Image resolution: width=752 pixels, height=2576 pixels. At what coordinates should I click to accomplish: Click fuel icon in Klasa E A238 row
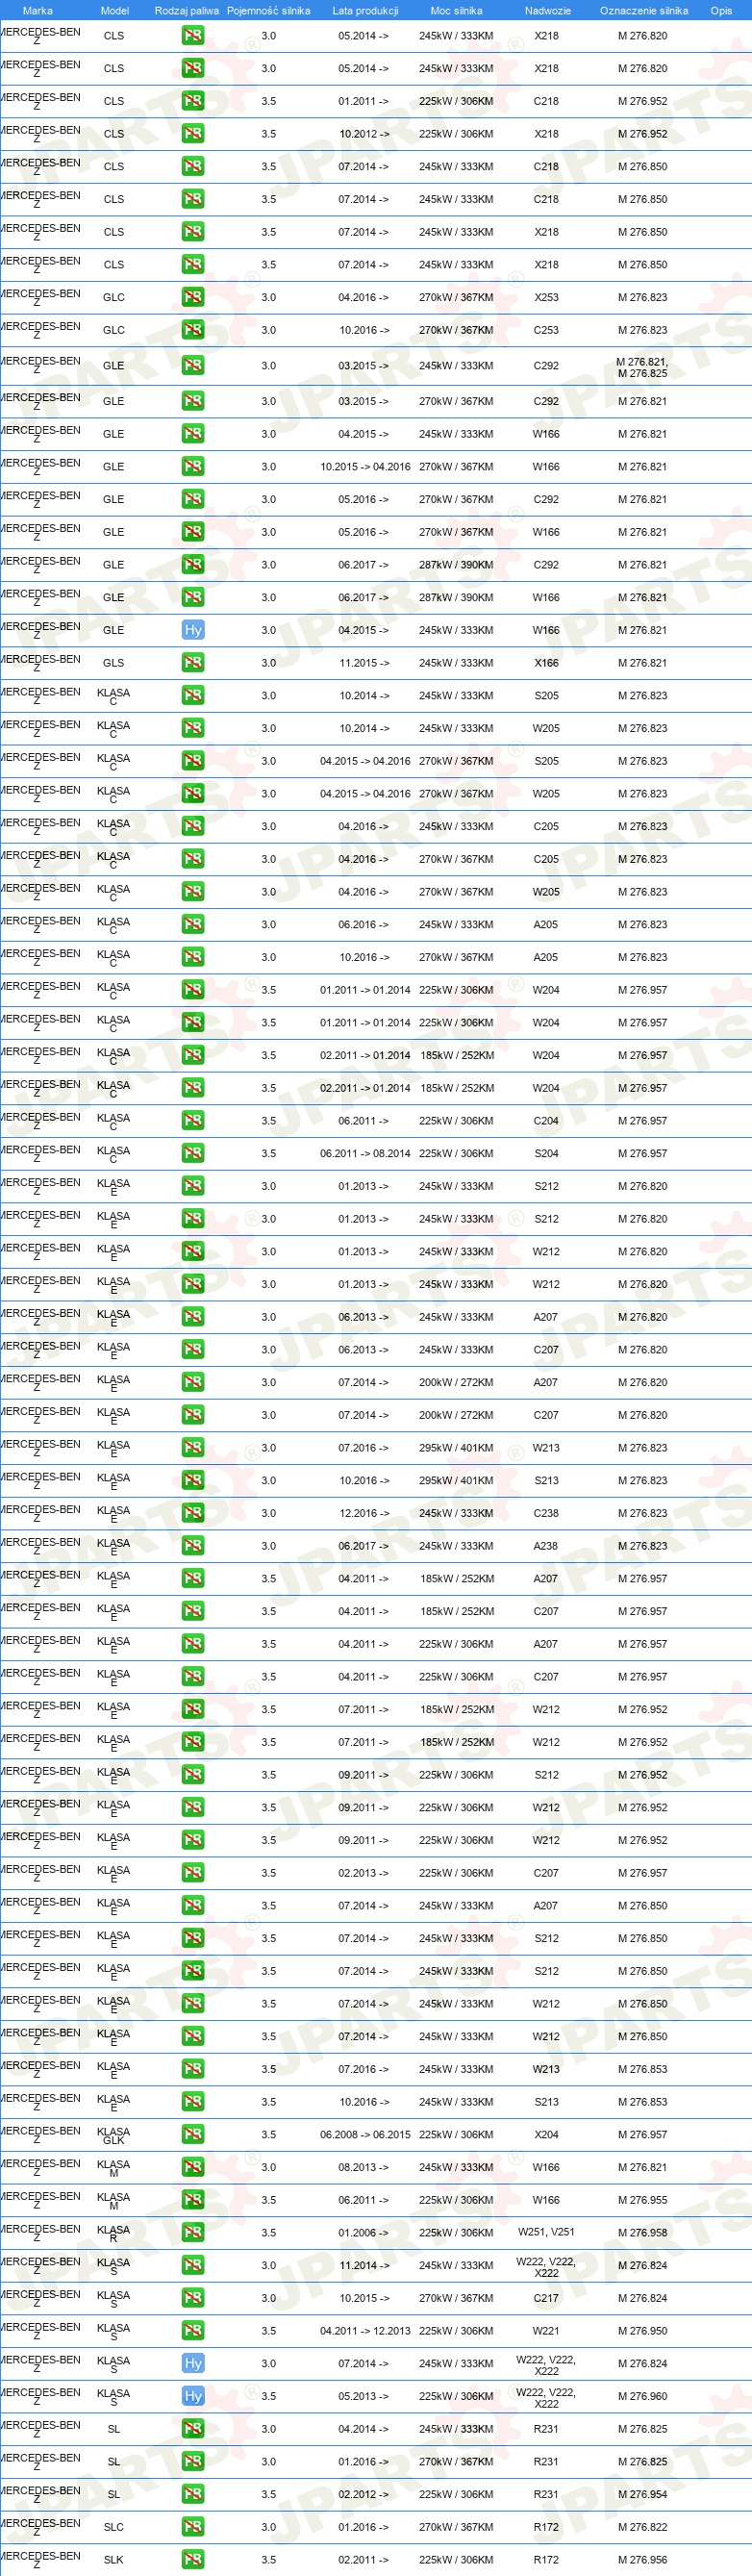click(193, 1546)
